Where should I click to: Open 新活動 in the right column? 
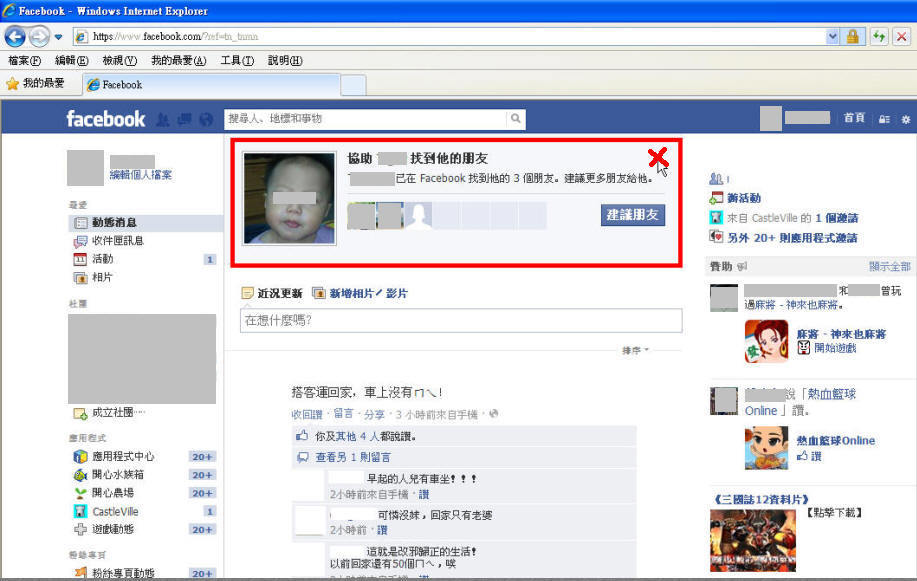tap(743, 198)
